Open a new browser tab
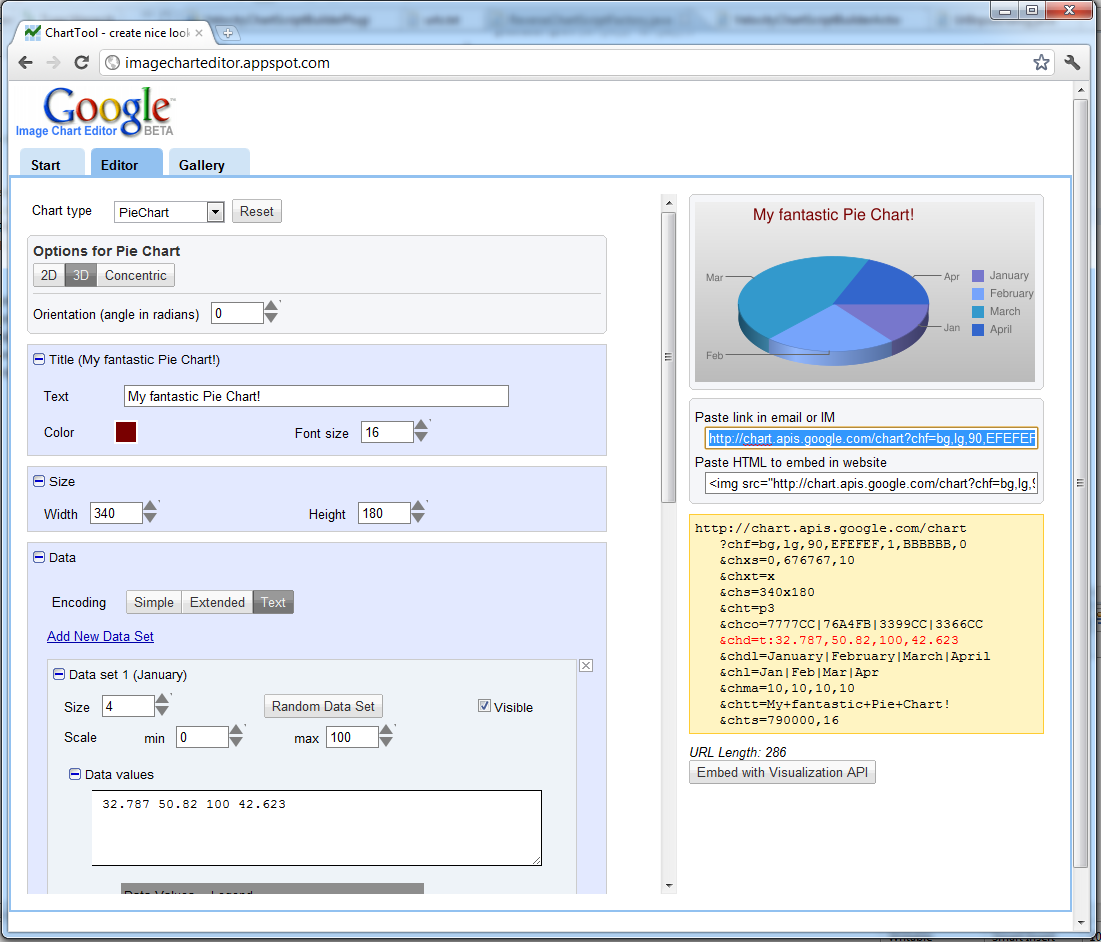1101x942 pixels. [x=228, y=33]
